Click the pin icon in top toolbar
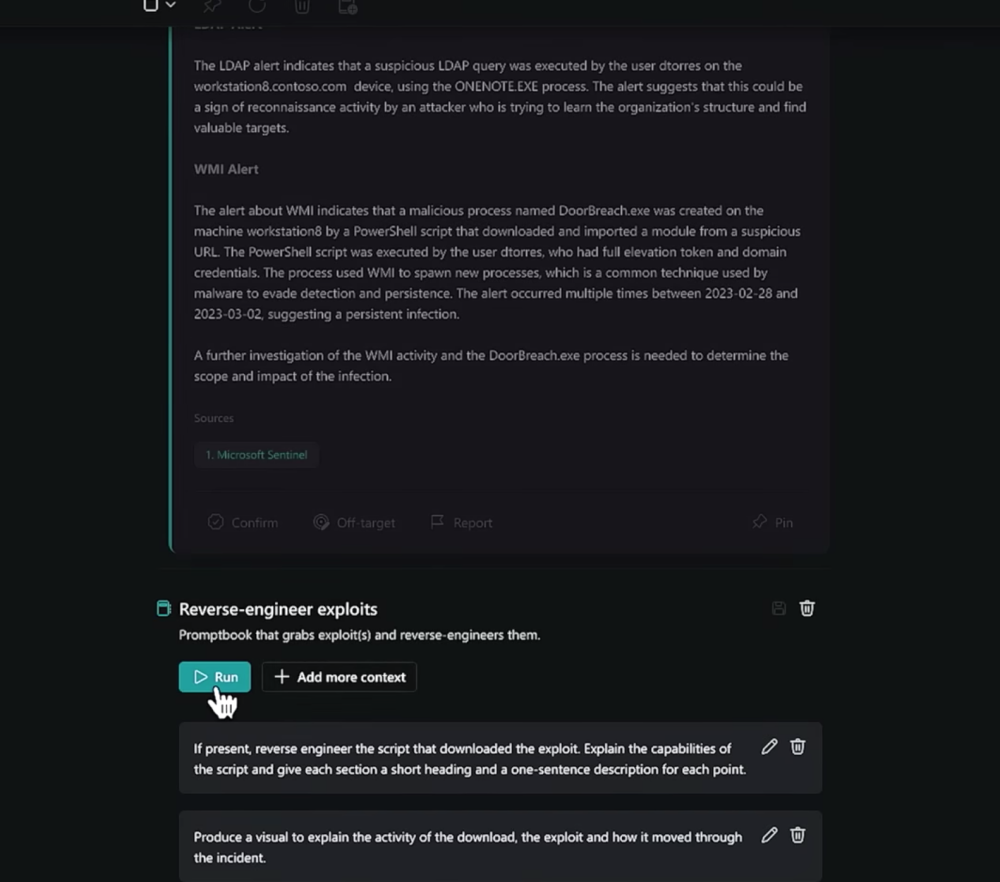Viewport: 1000px width, 882px height. (212, 6)
